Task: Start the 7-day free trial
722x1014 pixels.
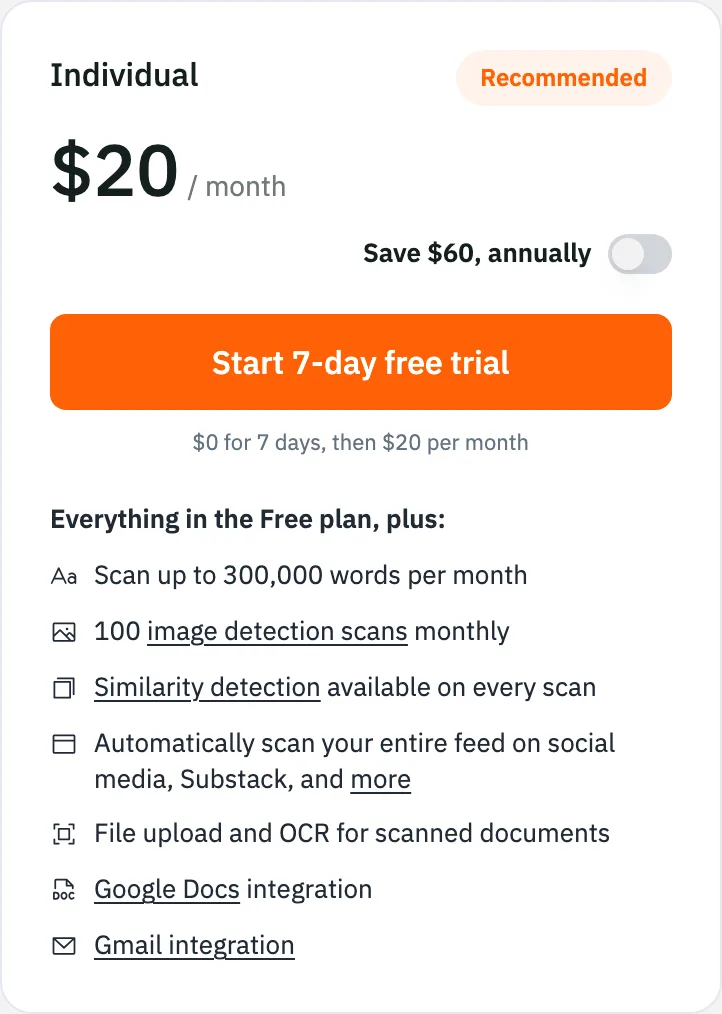Action: (361, 362)
